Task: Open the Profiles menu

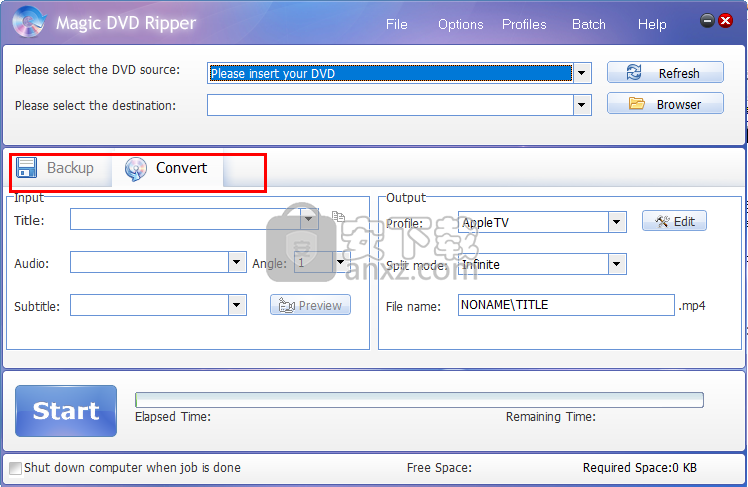Action: click(x=524, y=24)
